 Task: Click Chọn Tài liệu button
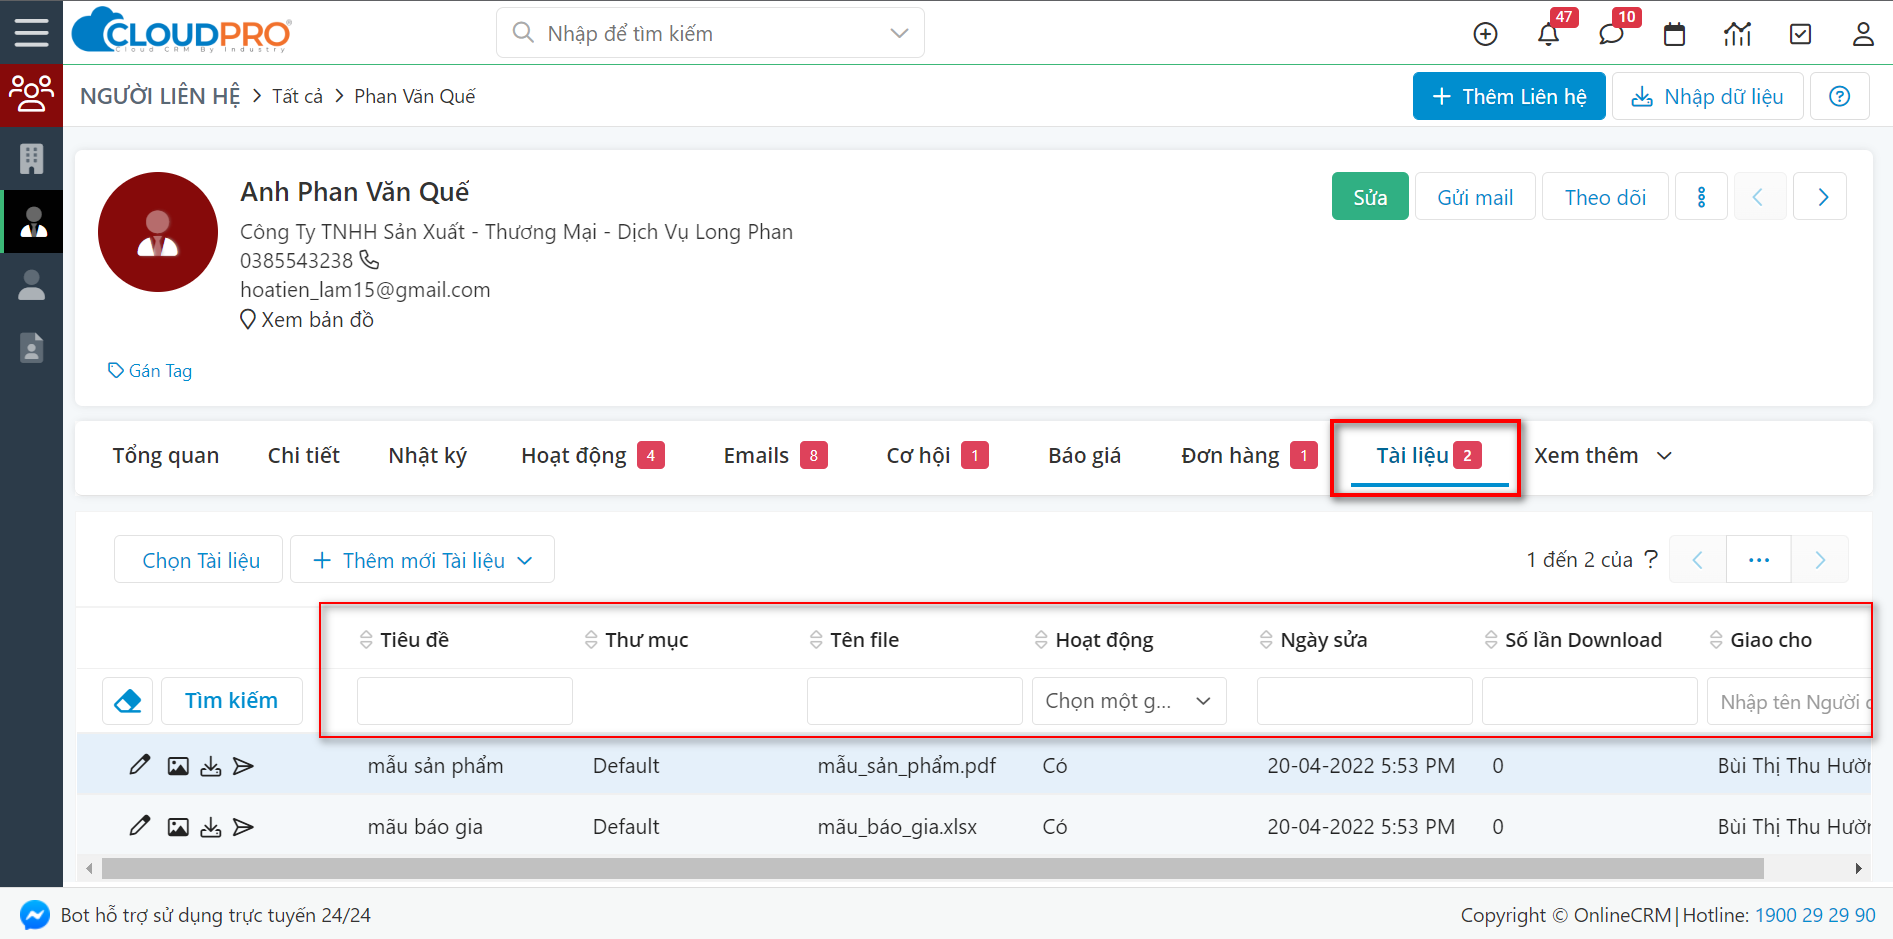coord(199,560)
